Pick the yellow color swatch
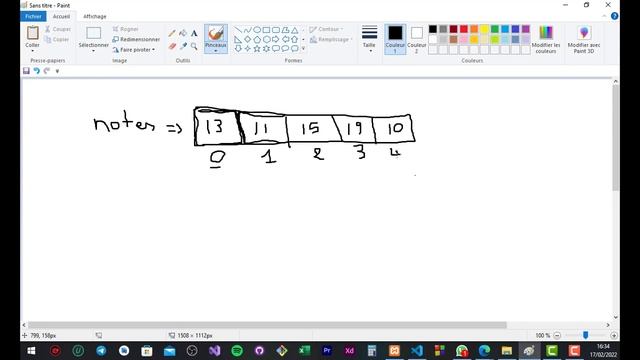The height and width of the screenshot is (360, 640). [484, 29]
